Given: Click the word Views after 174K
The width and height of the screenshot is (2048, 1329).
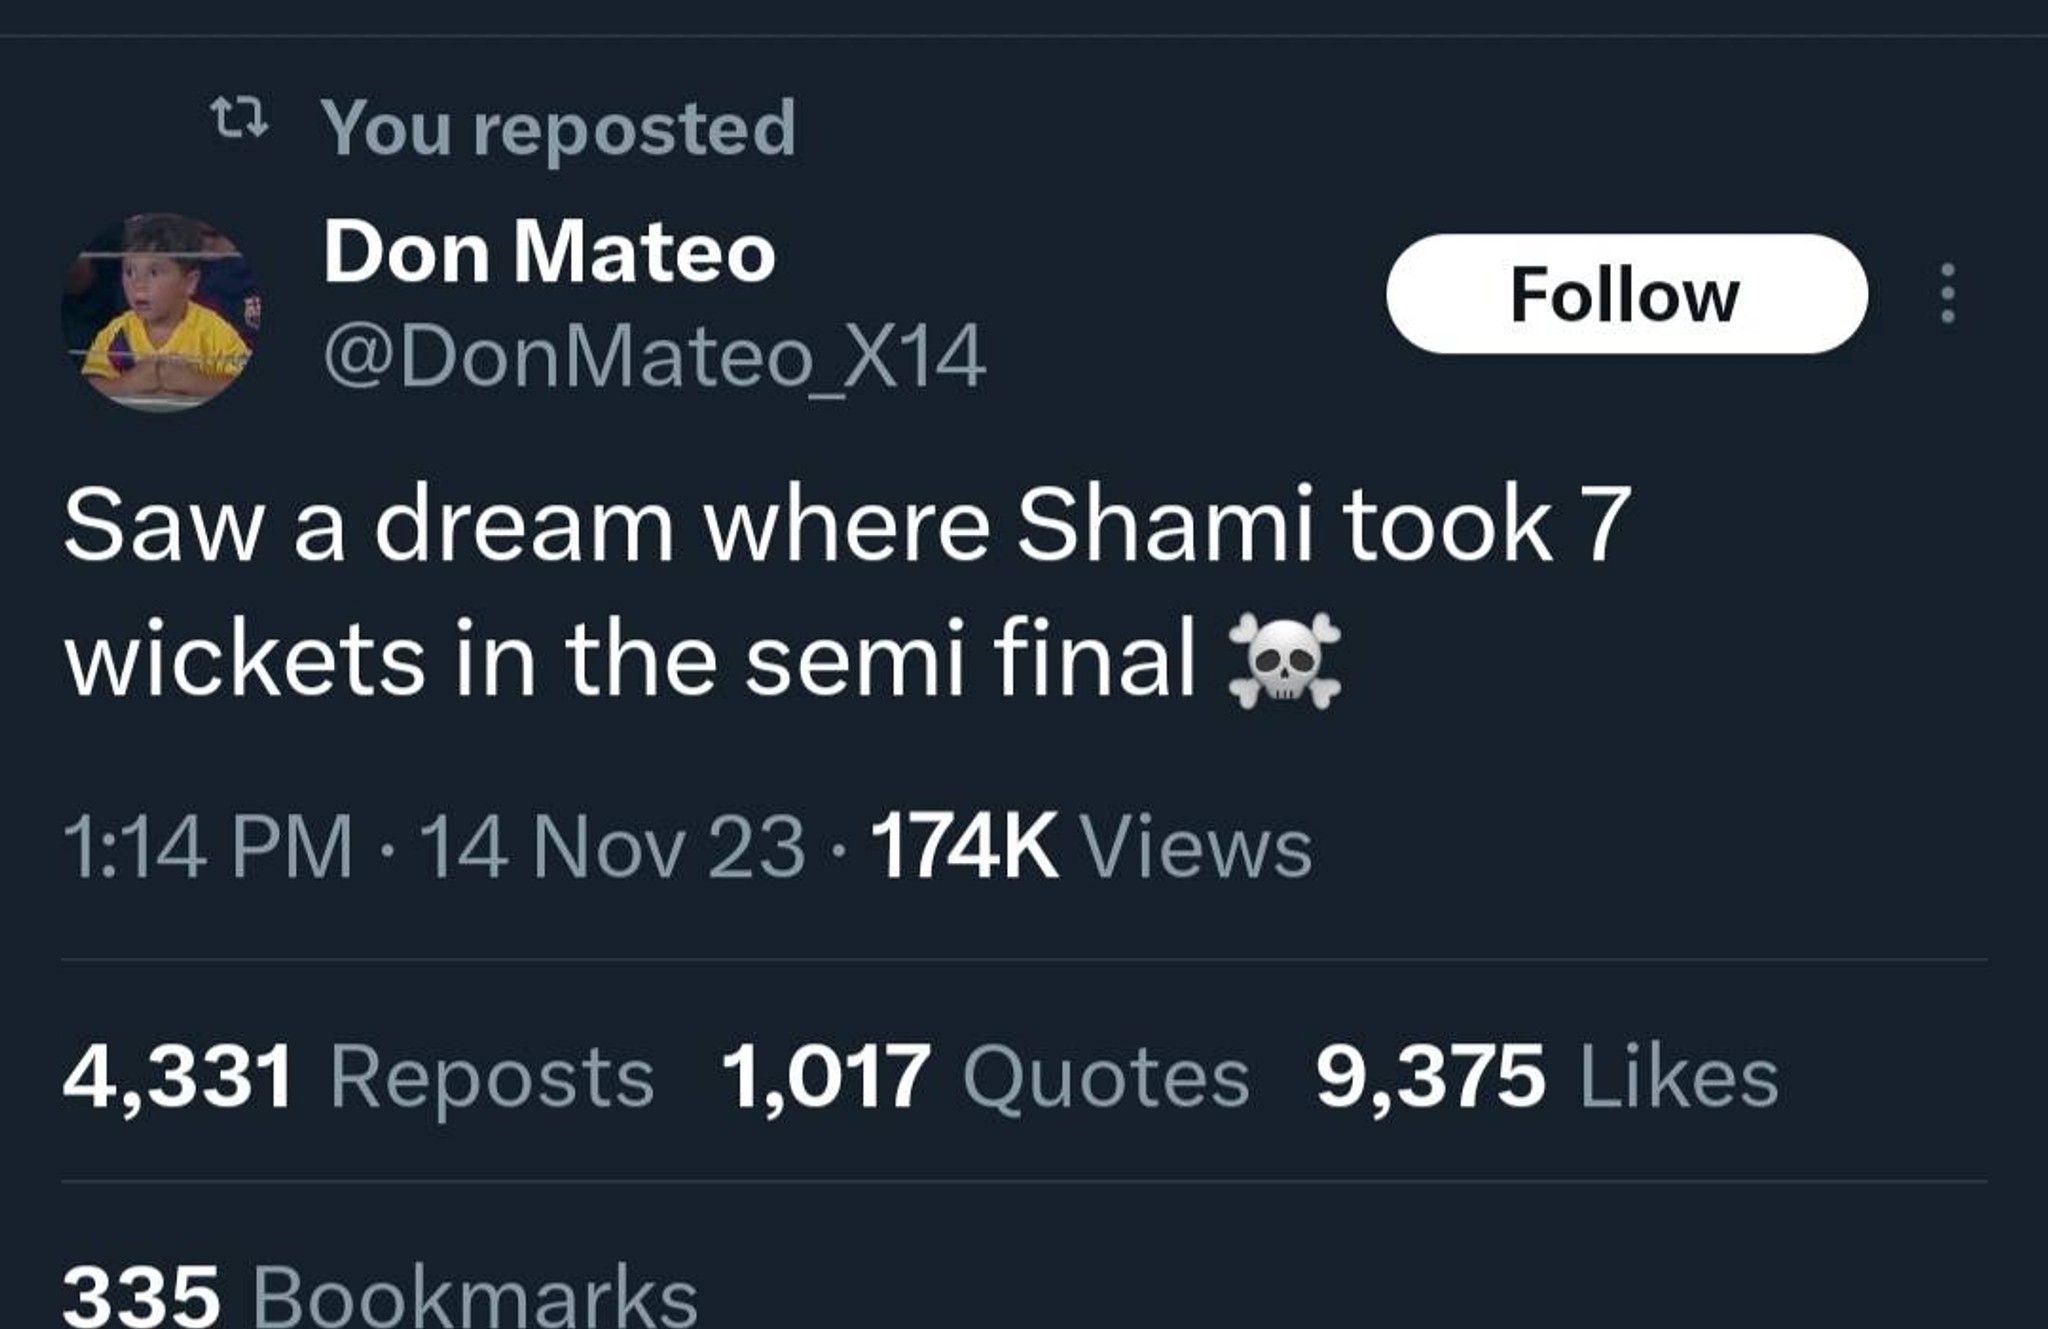Looking at the screenshot, I should point(1199,848).
